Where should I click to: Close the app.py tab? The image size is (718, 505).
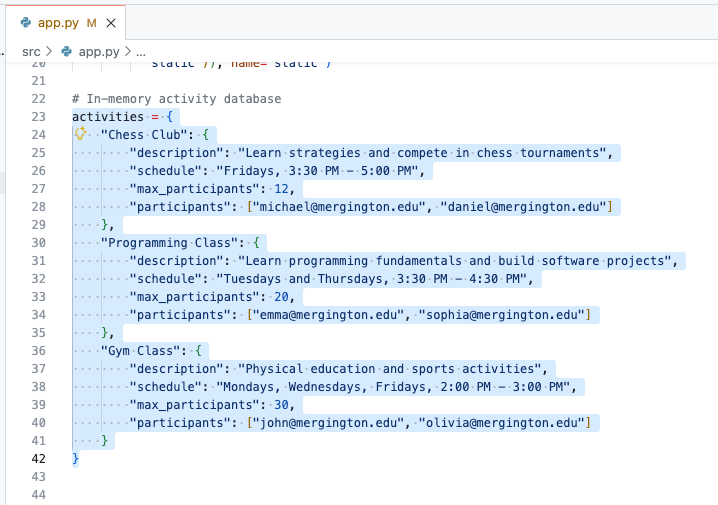point(111,23)
